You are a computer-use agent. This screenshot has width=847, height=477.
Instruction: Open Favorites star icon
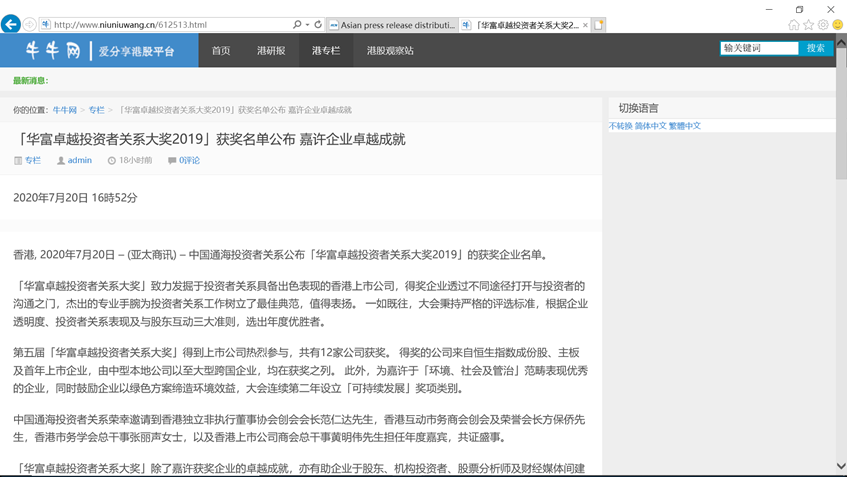click(x=808, y=25)
